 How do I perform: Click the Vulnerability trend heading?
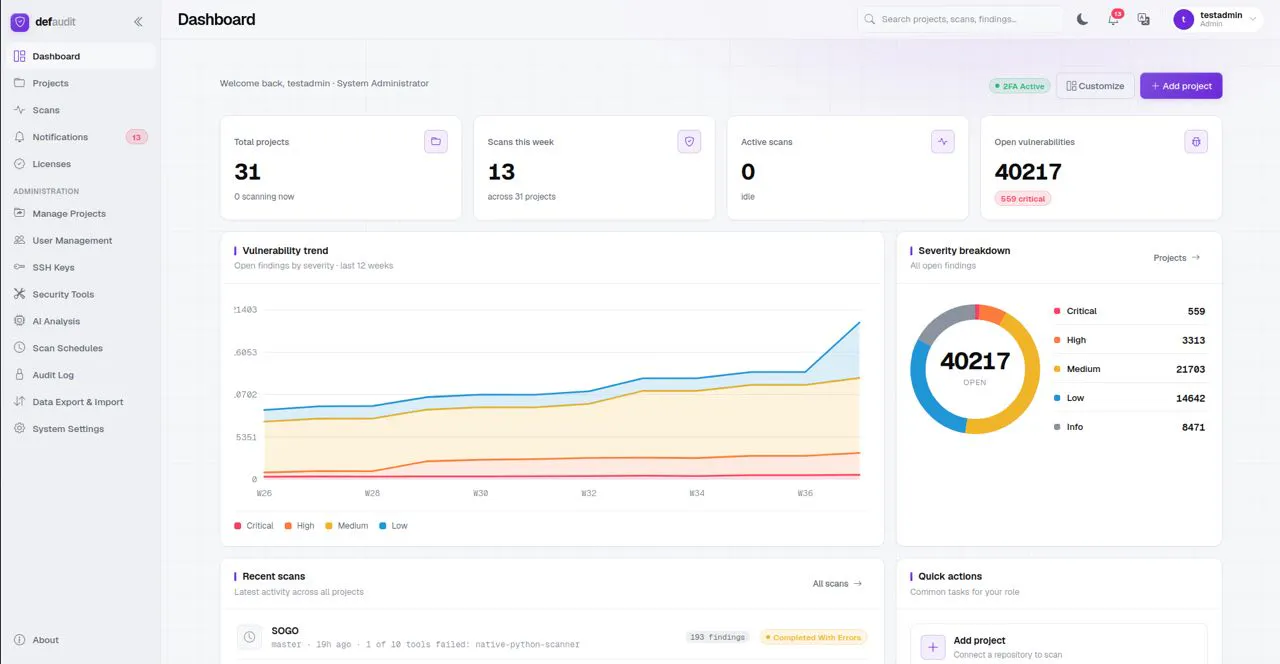point(285,251)
